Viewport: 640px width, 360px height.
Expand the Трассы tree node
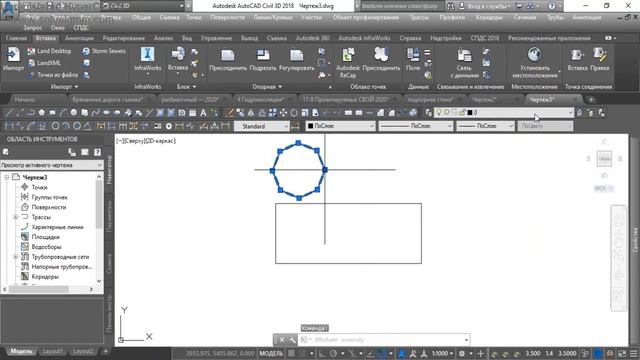click(16, 217)
